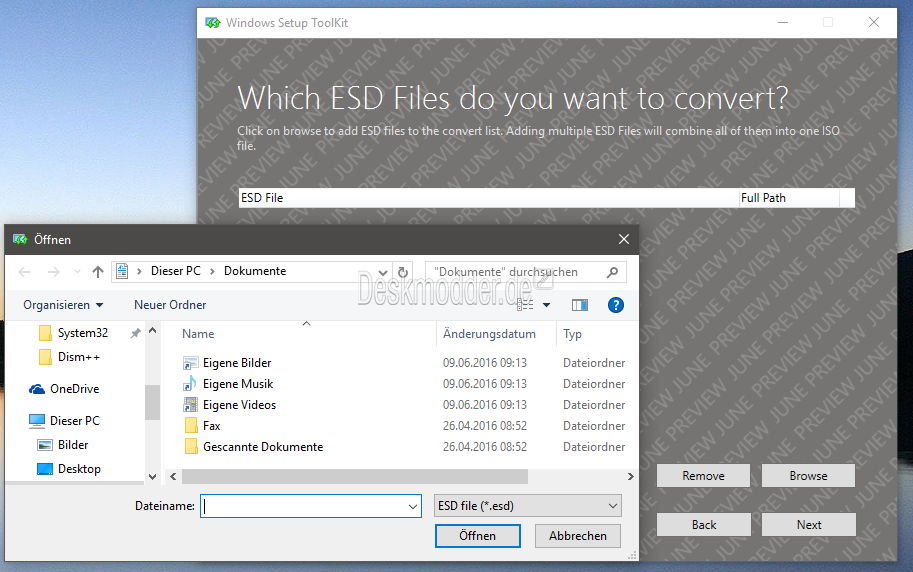The height and width of the screenshot is (572, 913).
Task: Open help with the question mark icon
Action: click(x=615, y=305)
